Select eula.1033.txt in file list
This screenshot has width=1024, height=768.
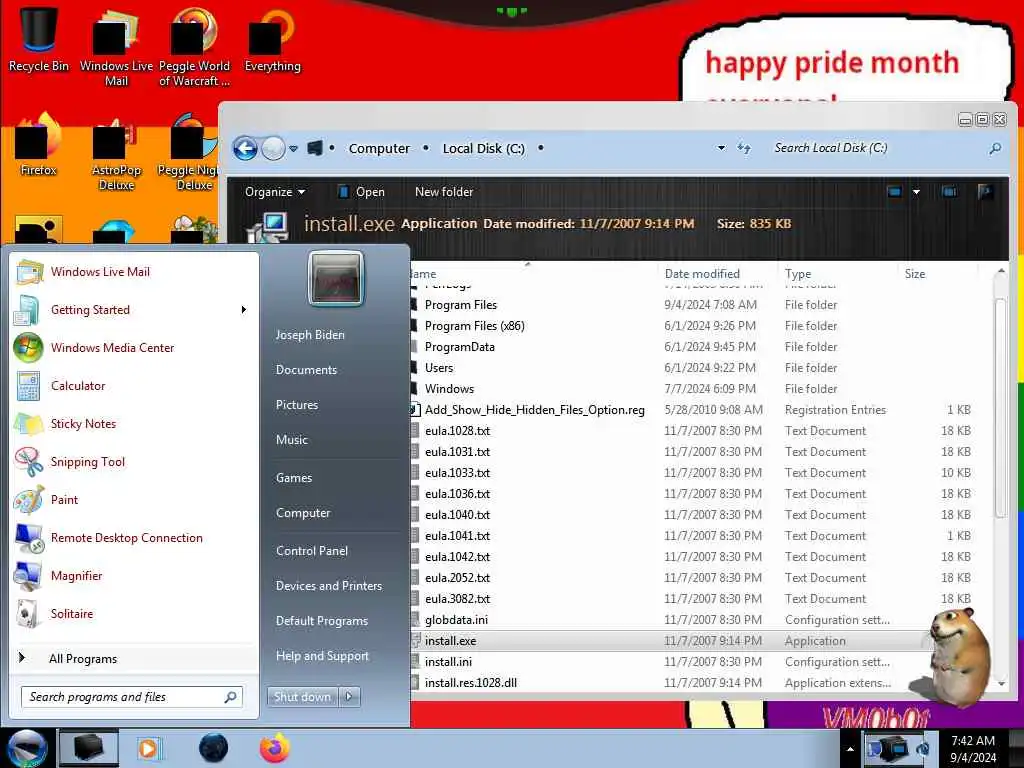point(457,473)
